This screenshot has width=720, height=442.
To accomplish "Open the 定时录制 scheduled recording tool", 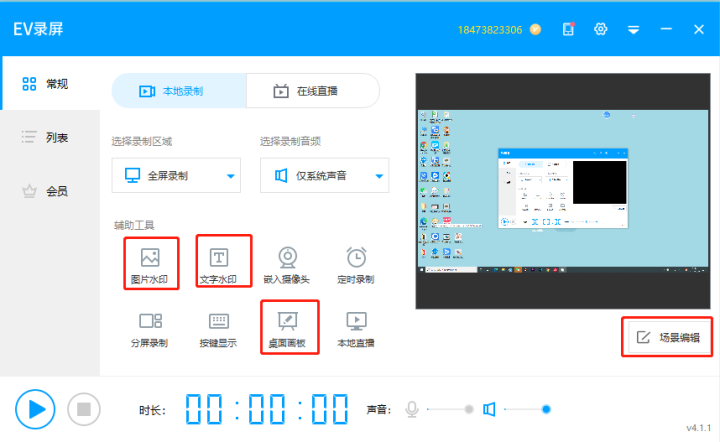I will [356, 265].
